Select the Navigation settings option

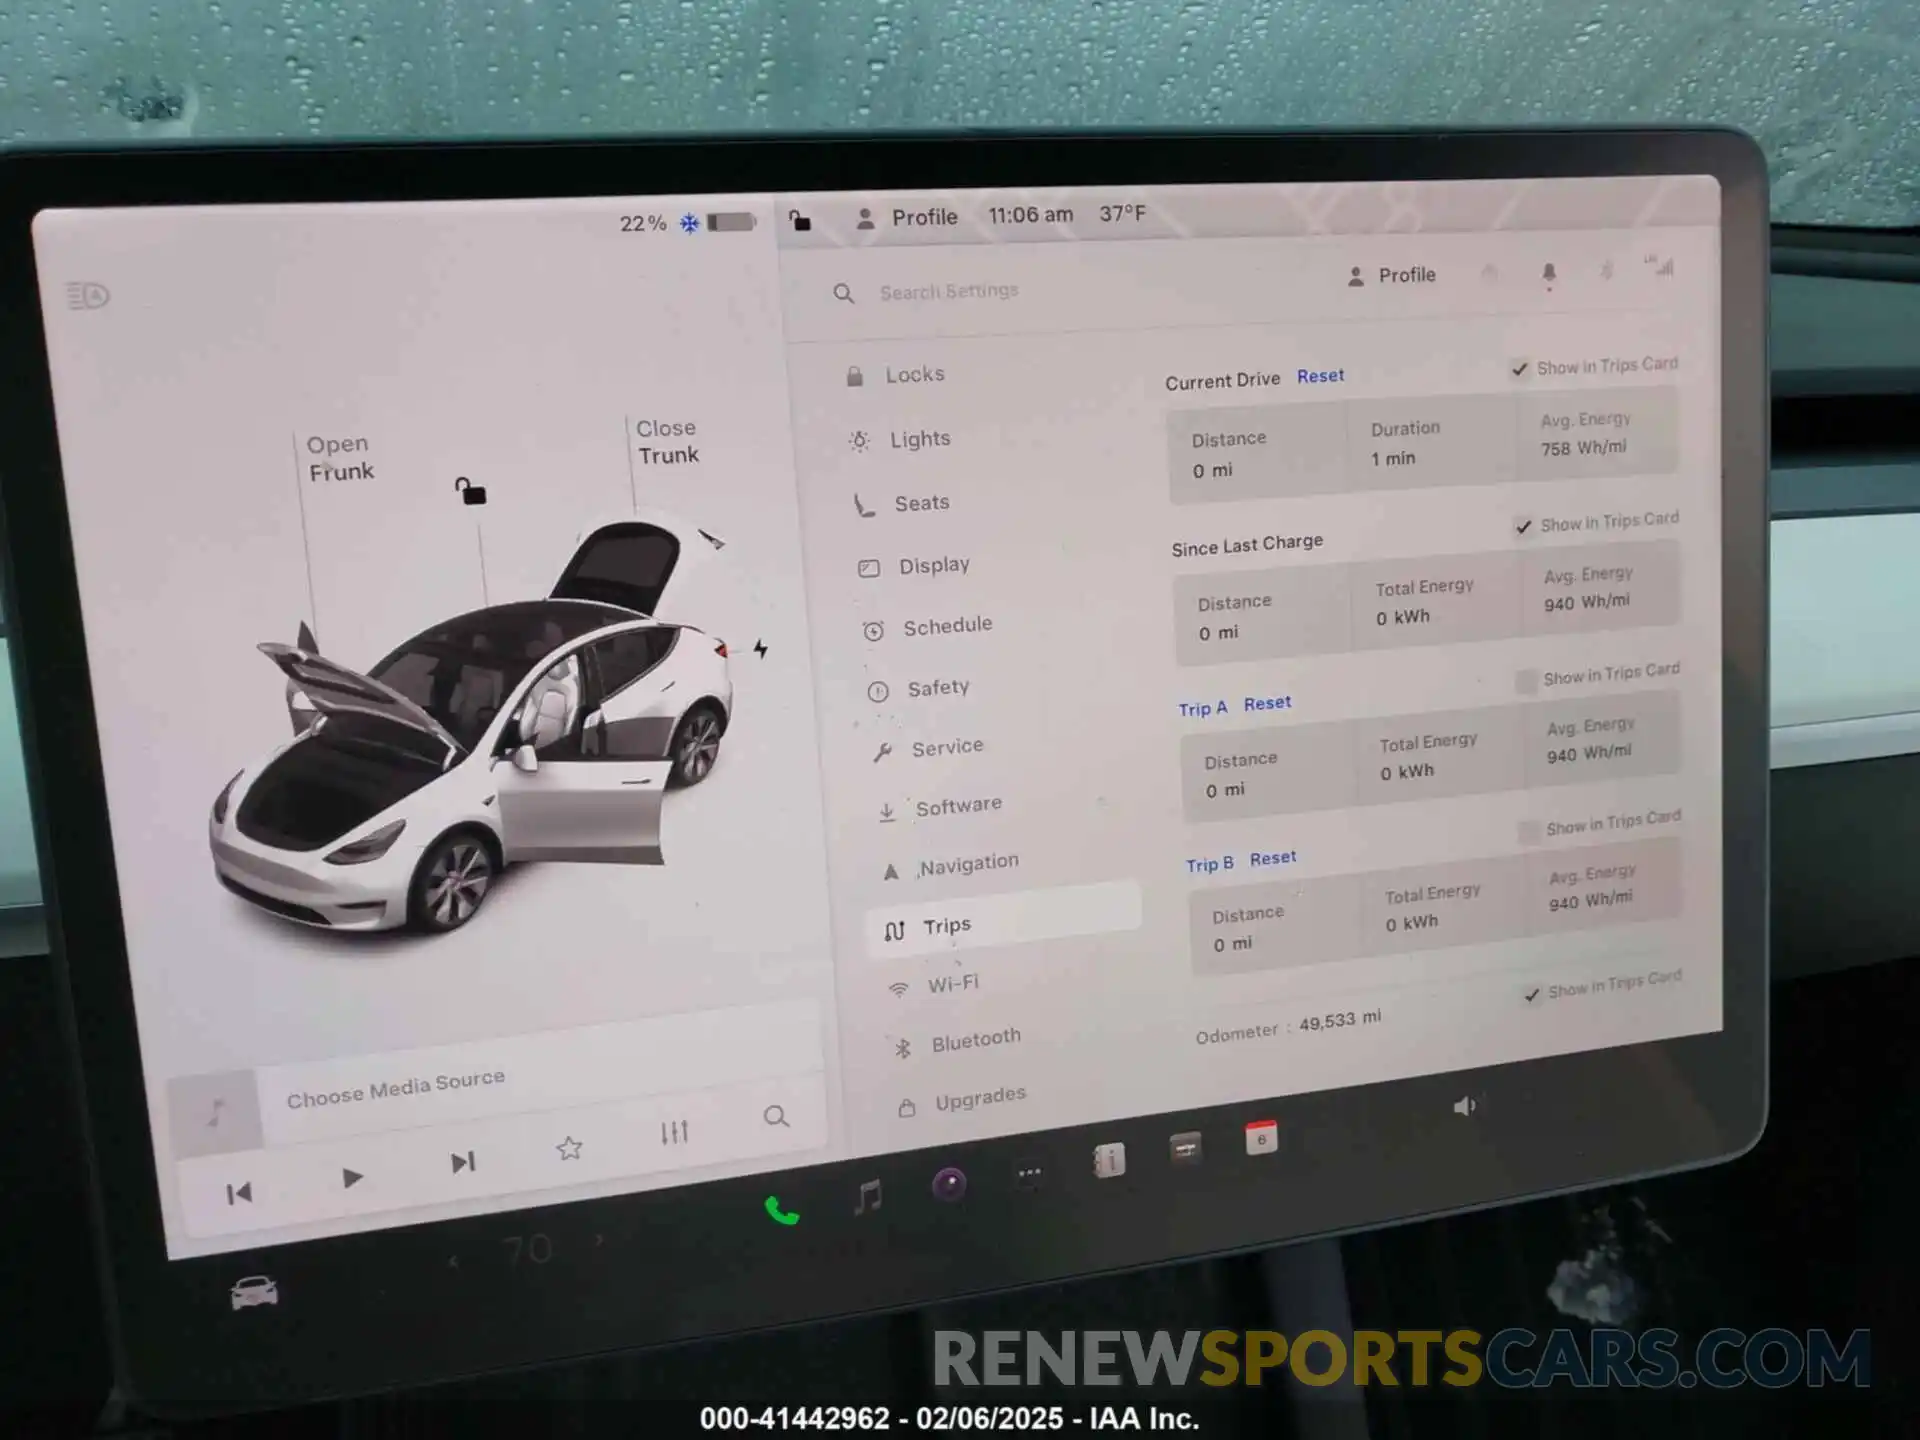coord(968,865)
